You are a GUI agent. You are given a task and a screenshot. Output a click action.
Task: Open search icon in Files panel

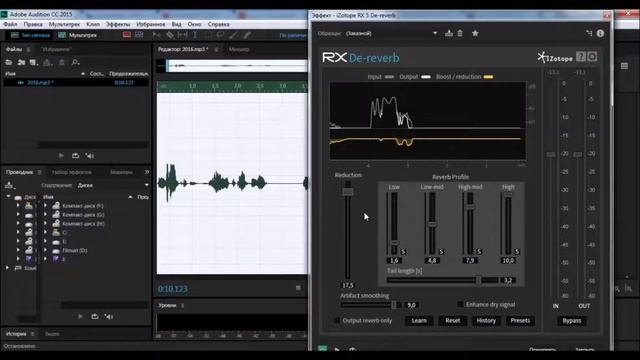(x=76, y=62)
